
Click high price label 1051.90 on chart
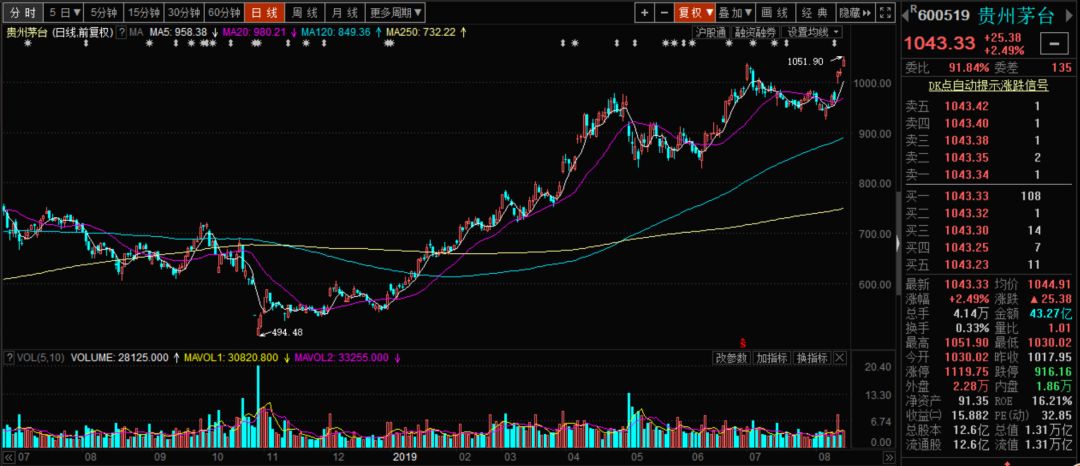pos(806,62)
